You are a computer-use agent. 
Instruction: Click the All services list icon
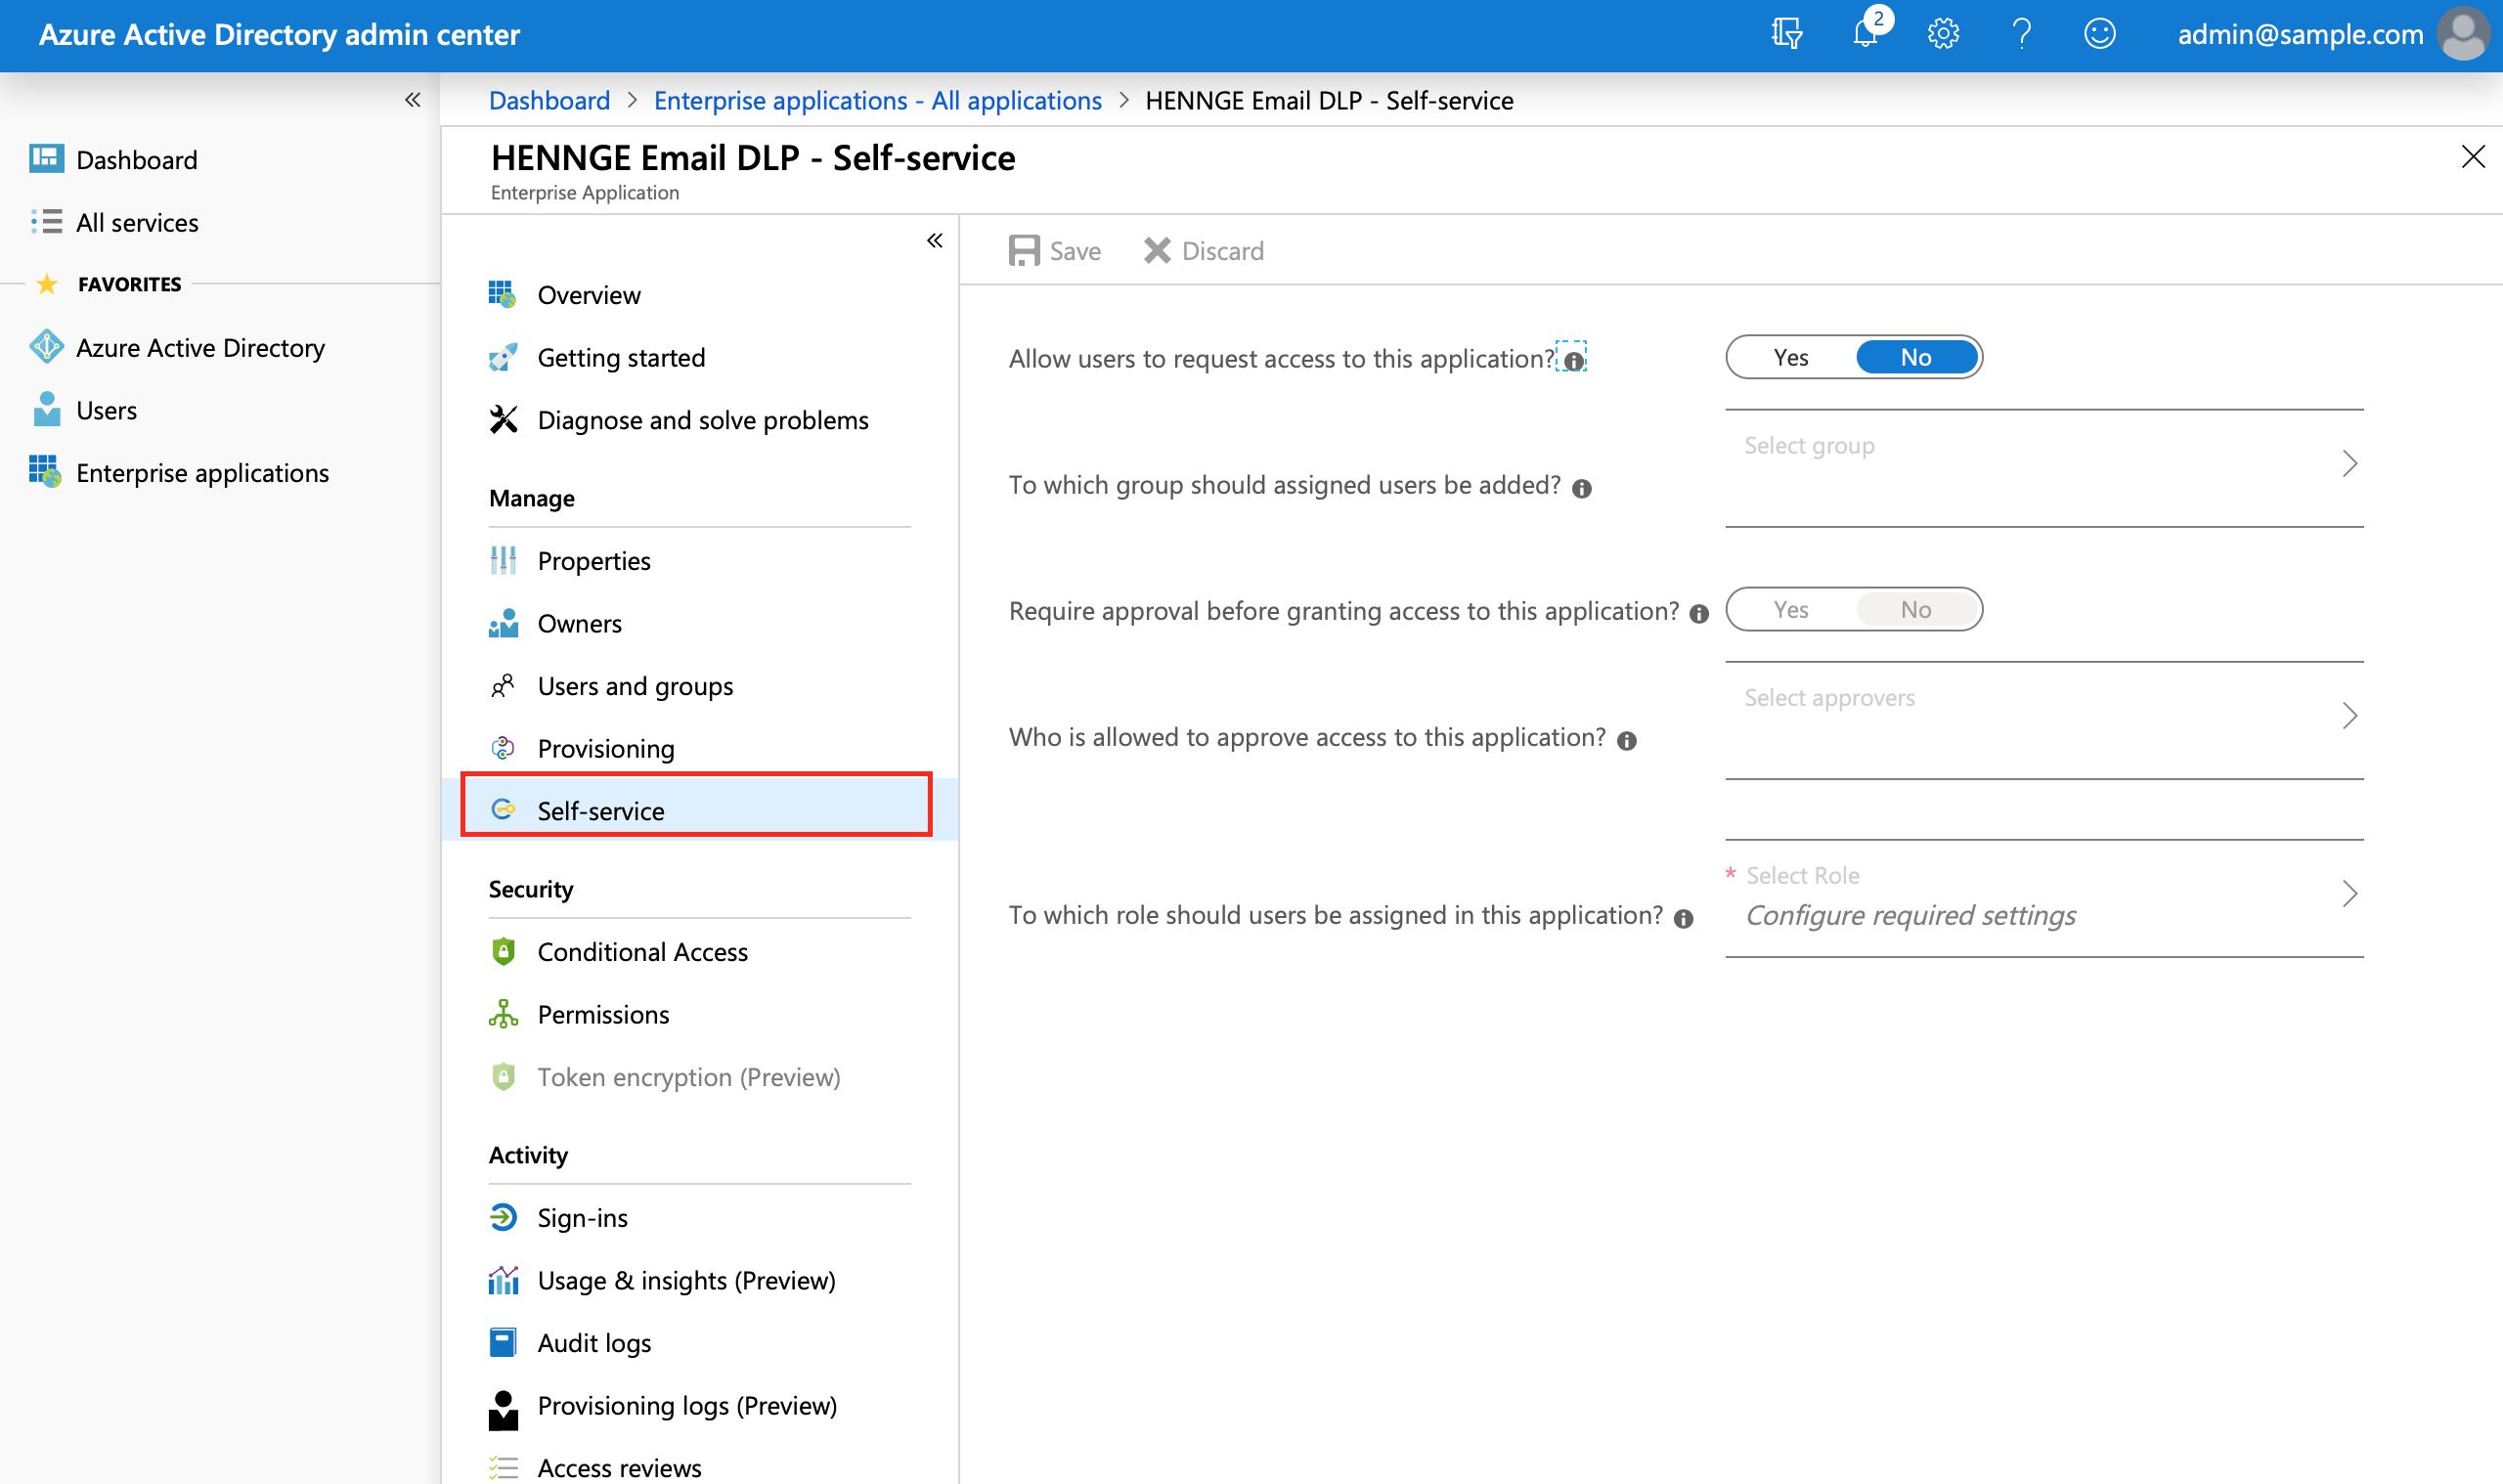pos(46,221)
